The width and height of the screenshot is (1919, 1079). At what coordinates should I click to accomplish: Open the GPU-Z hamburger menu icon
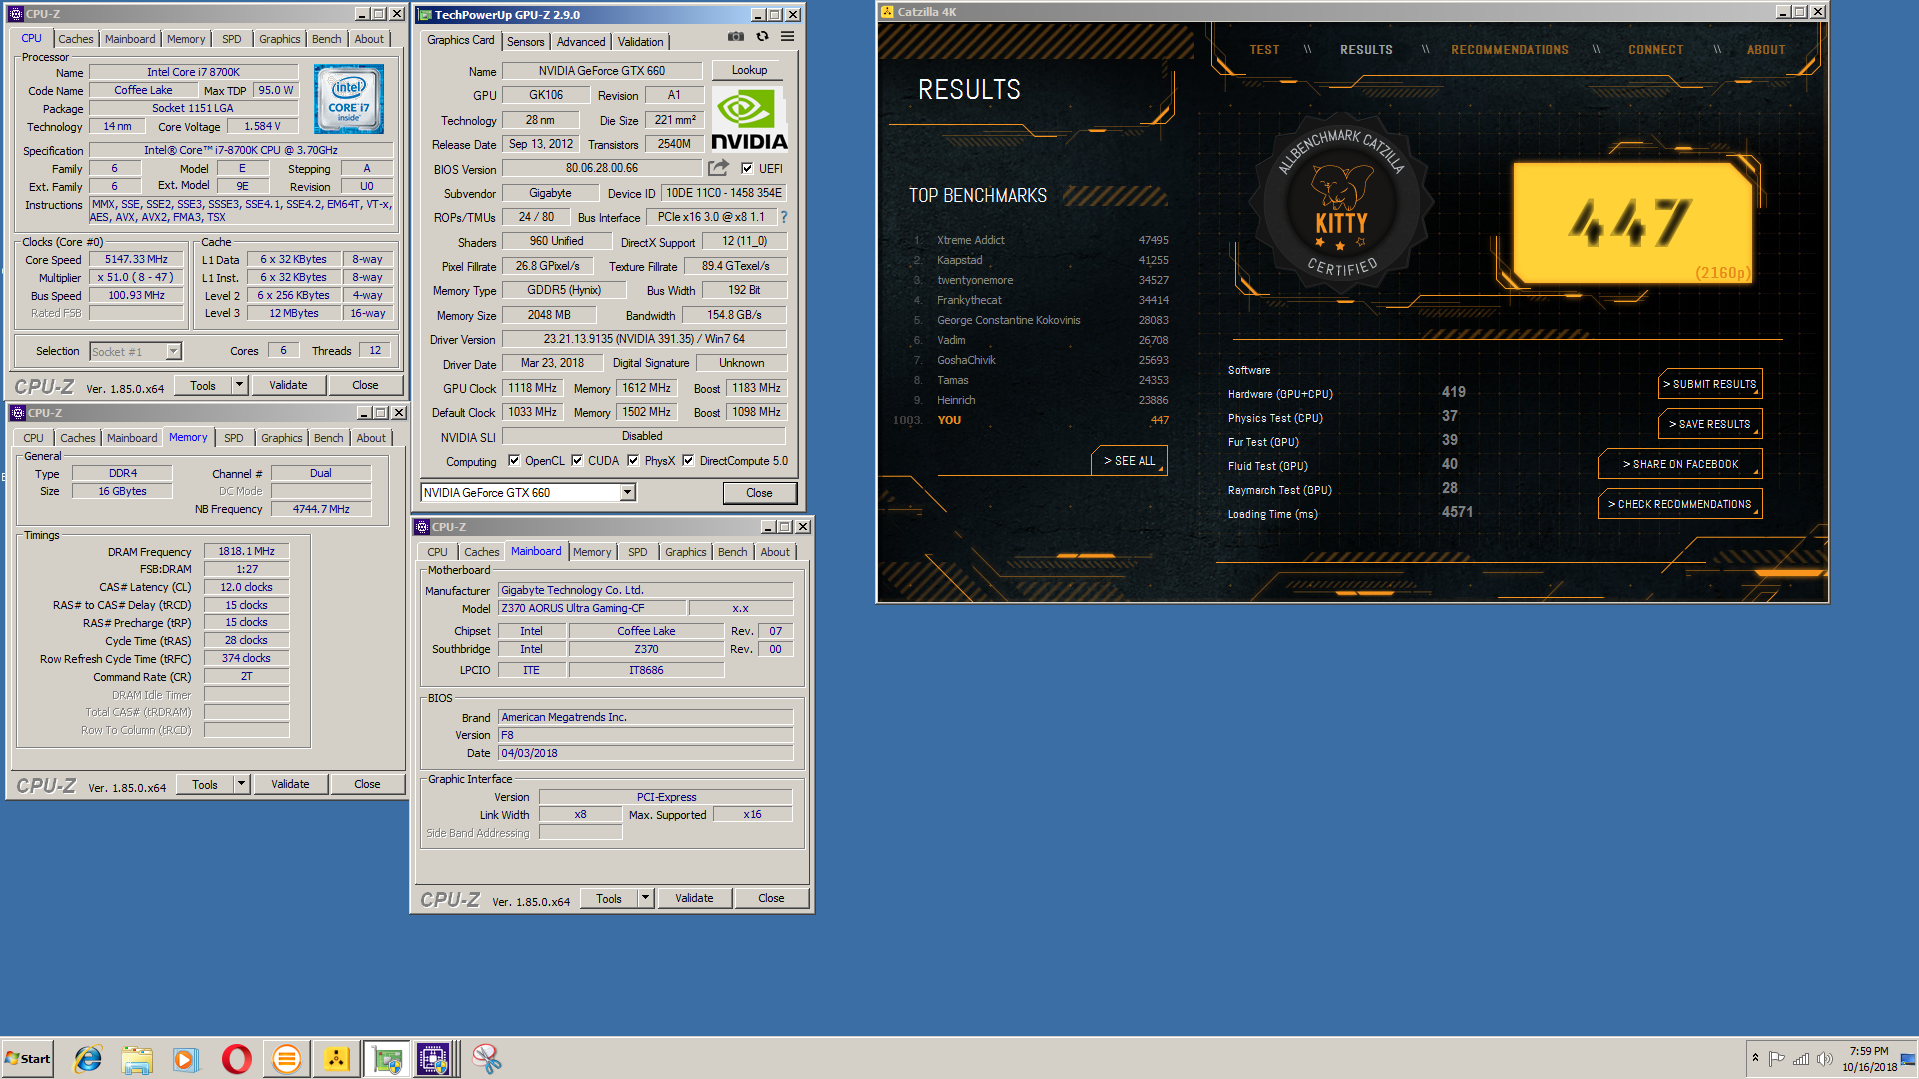point(788,37)
